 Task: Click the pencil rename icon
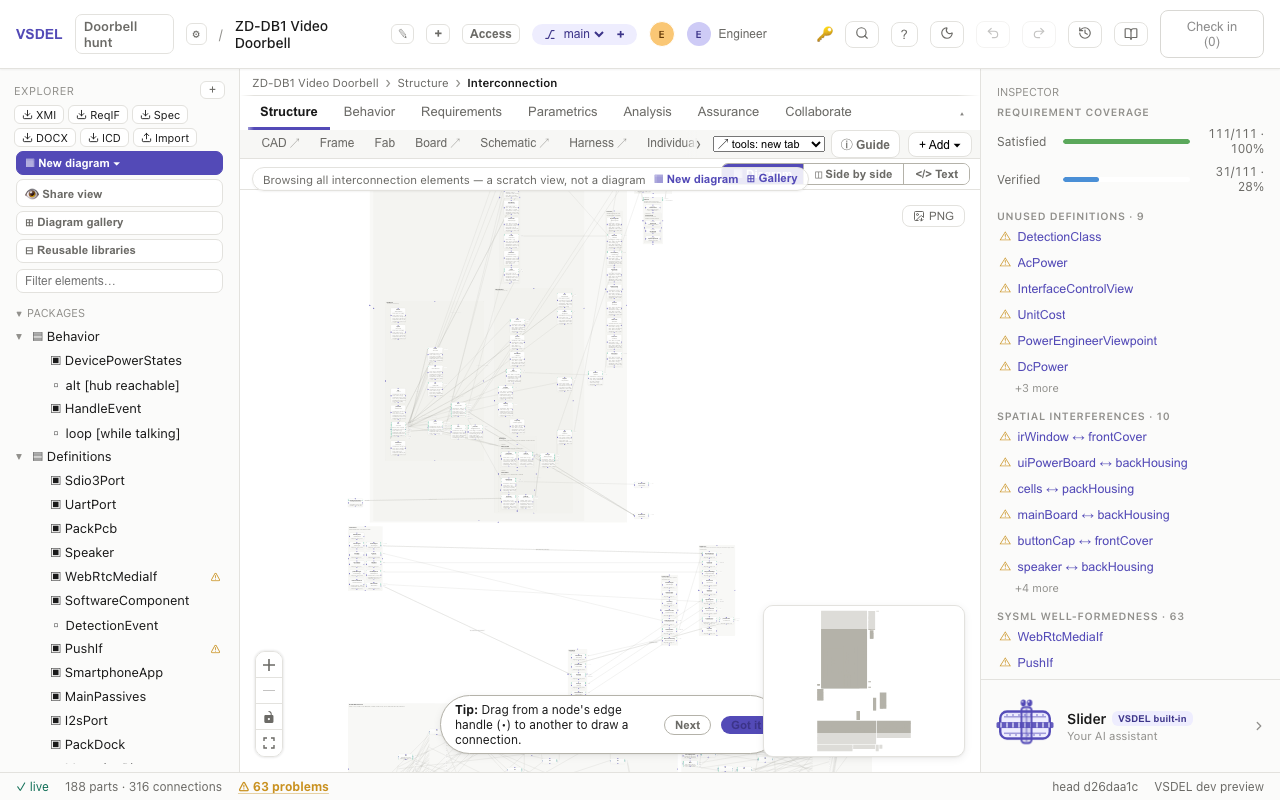[x=402, y=34]
